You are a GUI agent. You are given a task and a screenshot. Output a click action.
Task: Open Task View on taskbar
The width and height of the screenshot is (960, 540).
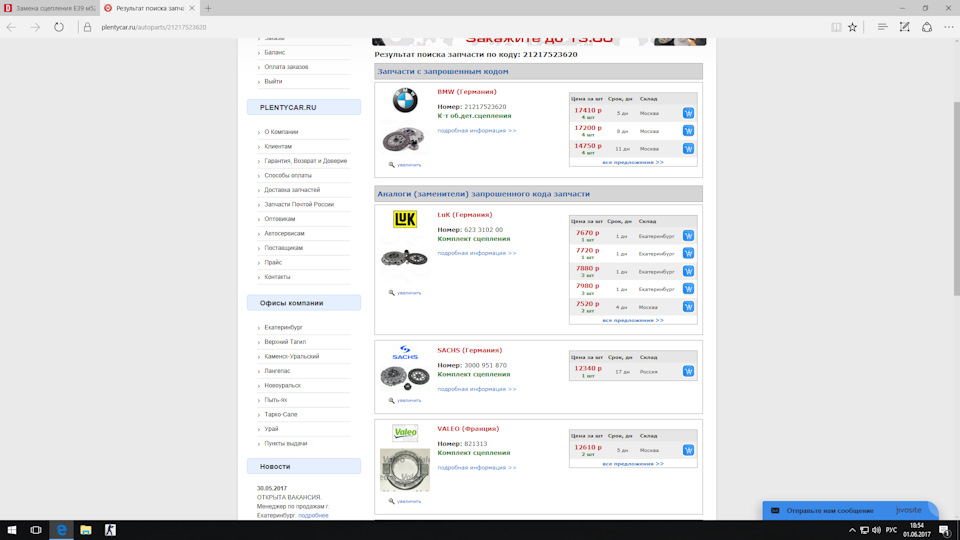tap(36, 530)
